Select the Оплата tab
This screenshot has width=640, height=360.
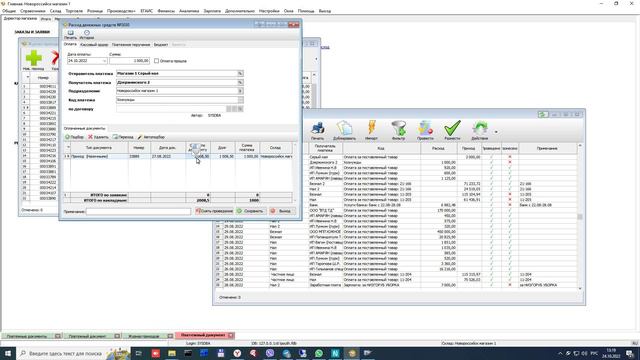70,44
